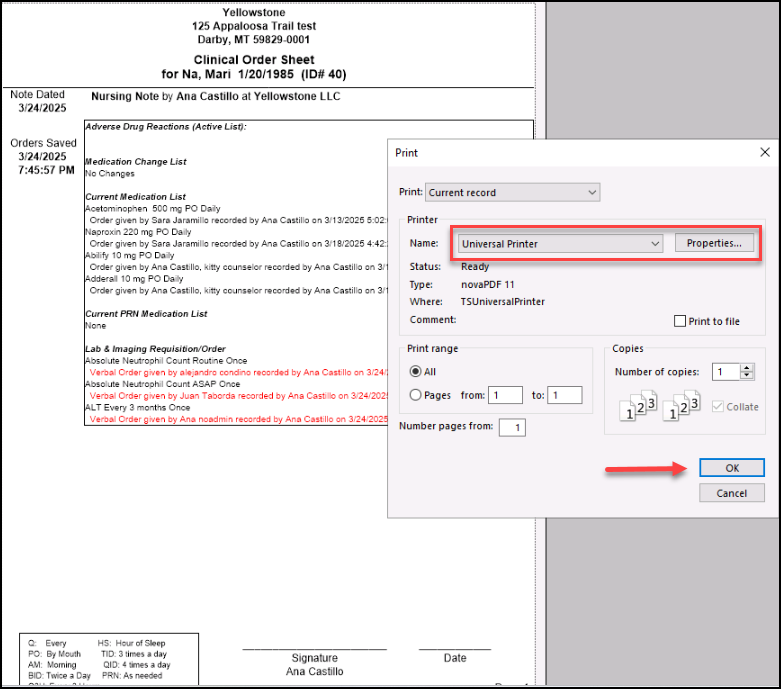This screenshot has height=689, width=781.
Task: Click the Pages 'from' input field
Action: pyautogui.click(x=505, y=395)
